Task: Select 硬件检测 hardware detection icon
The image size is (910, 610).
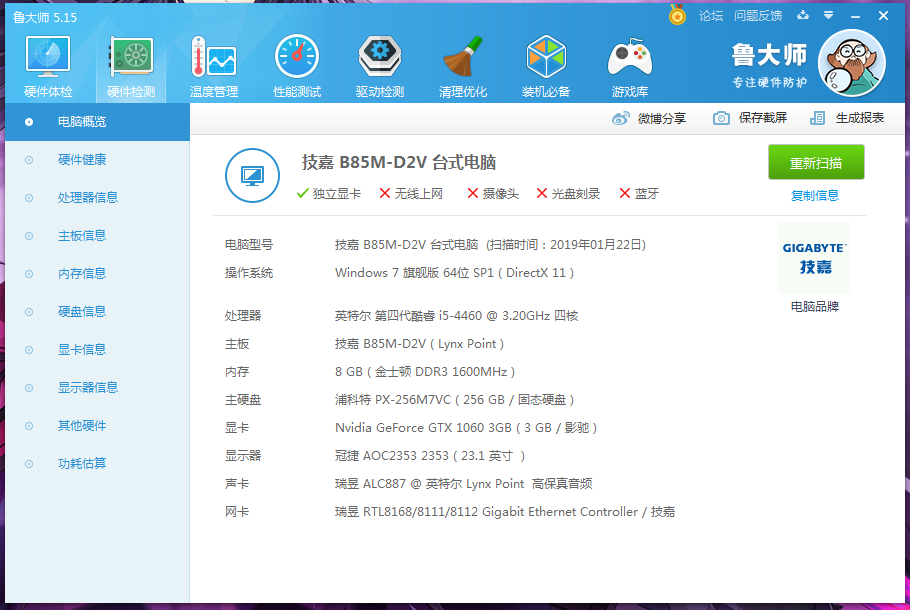Action: (131, 67)
